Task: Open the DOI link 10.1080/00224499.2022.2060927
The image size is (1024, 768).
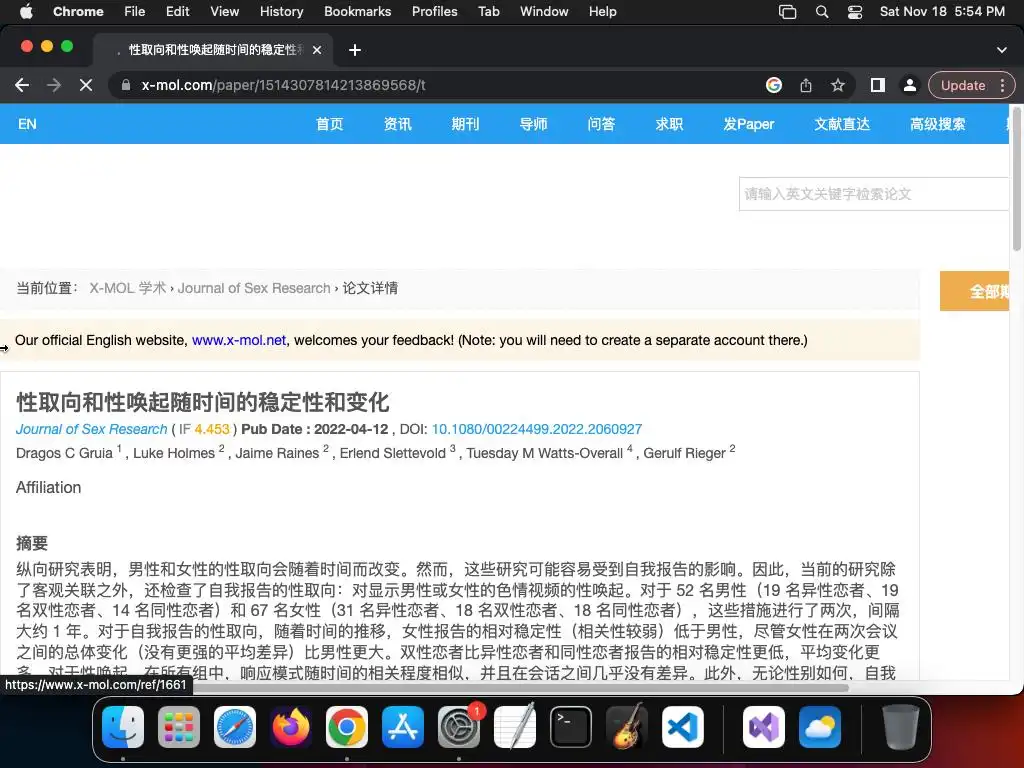Action: [537, 429]
